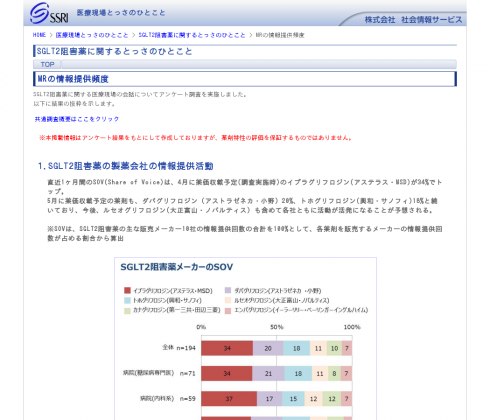Click the red 37 bar in 病院(内科系) row

[229, 399]
